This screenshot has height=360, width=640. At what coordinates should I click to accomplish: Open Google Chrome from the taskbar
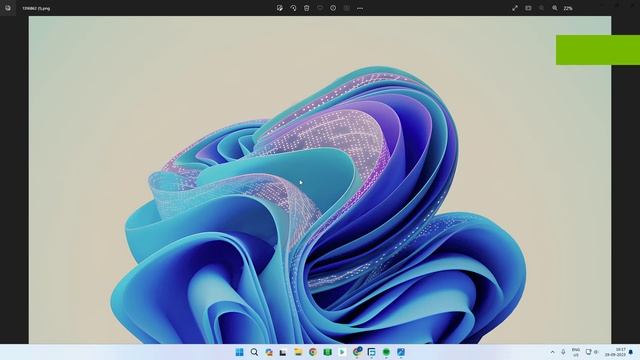coord(313,352)
